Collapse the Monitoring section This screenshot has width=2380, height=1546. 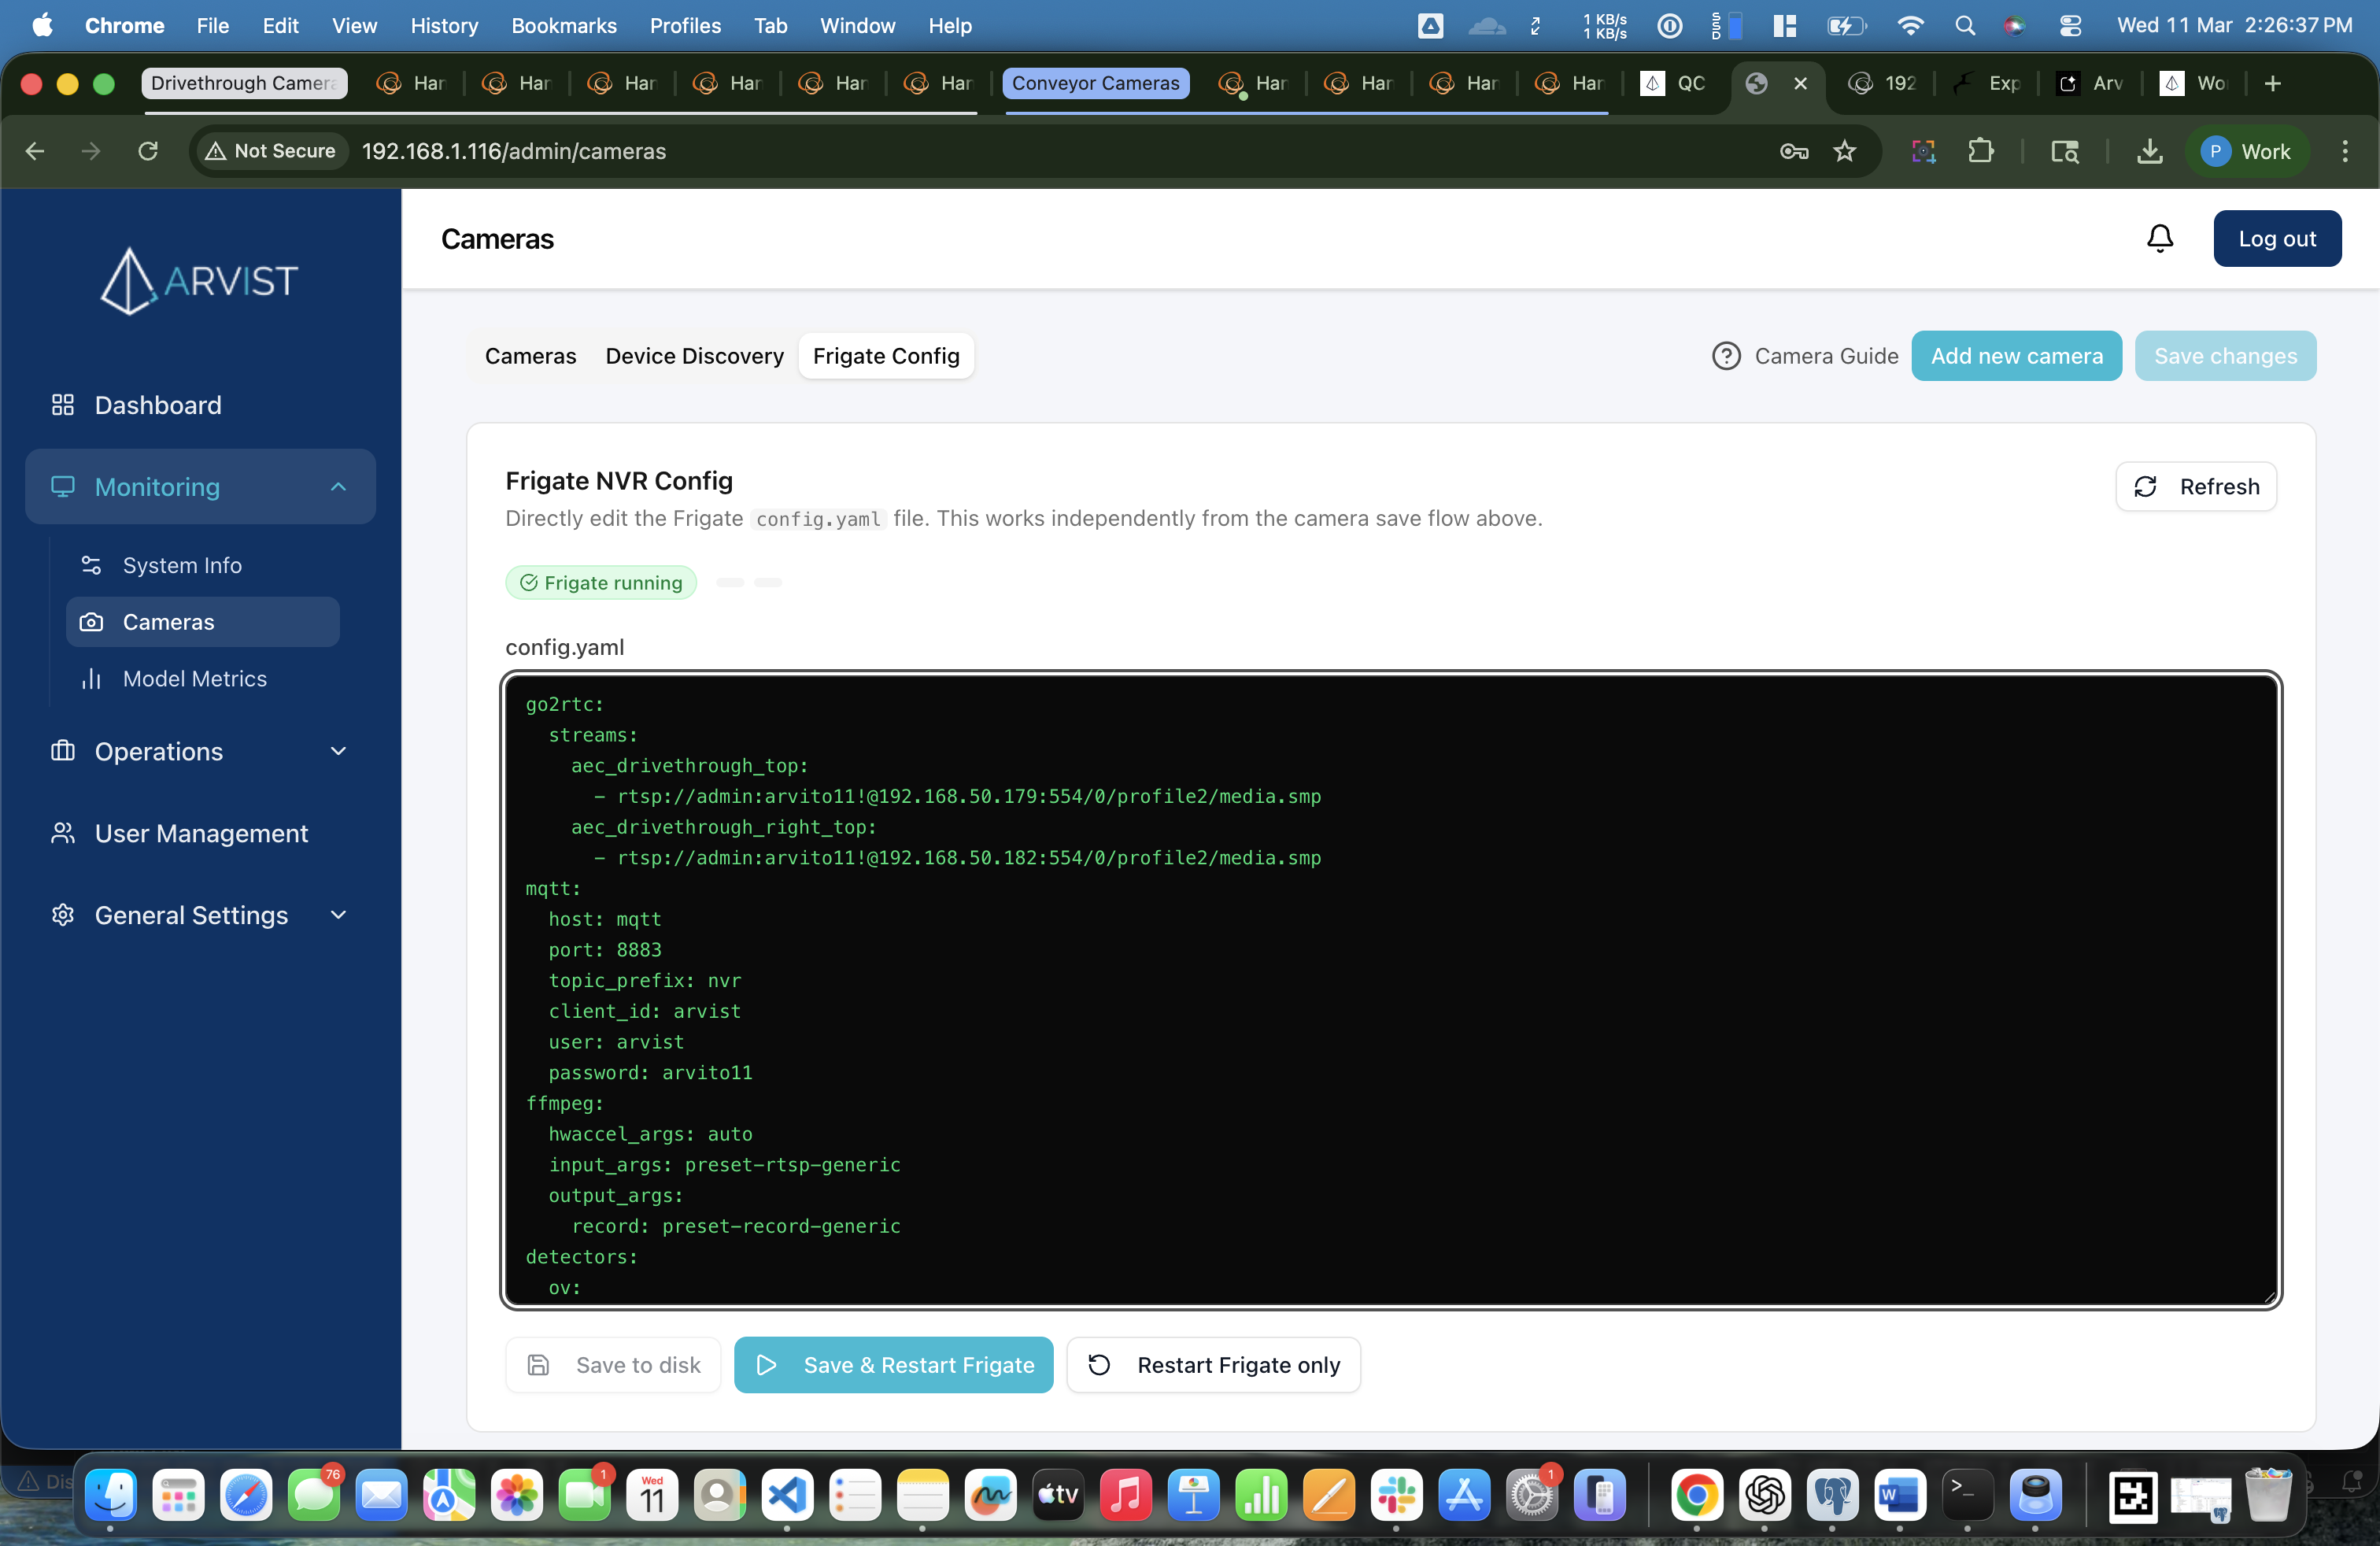click(338, 487)
